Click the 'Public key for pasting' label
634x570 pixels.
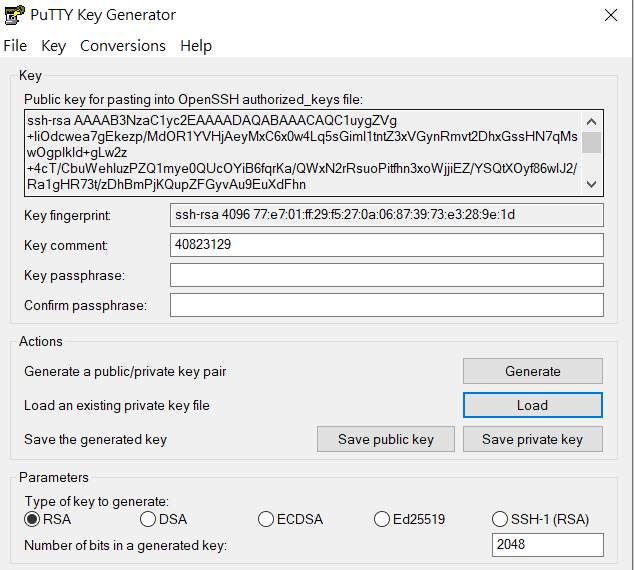(x=193, y=99)
